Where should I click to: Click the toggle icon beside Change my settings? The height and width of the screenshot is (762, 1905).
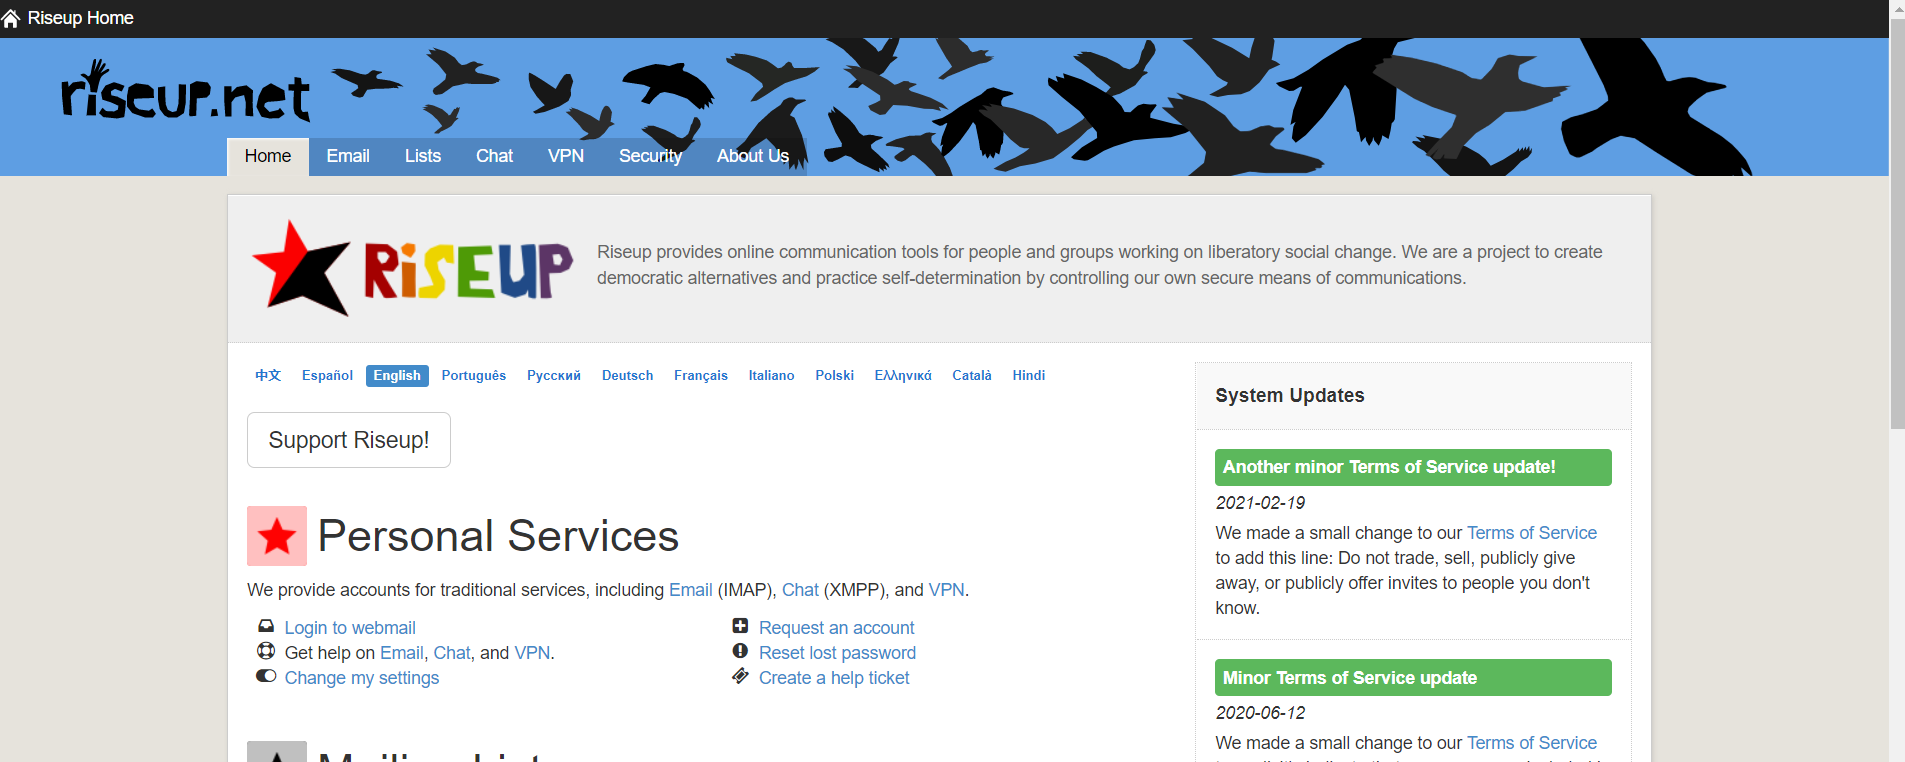point(266,676)
